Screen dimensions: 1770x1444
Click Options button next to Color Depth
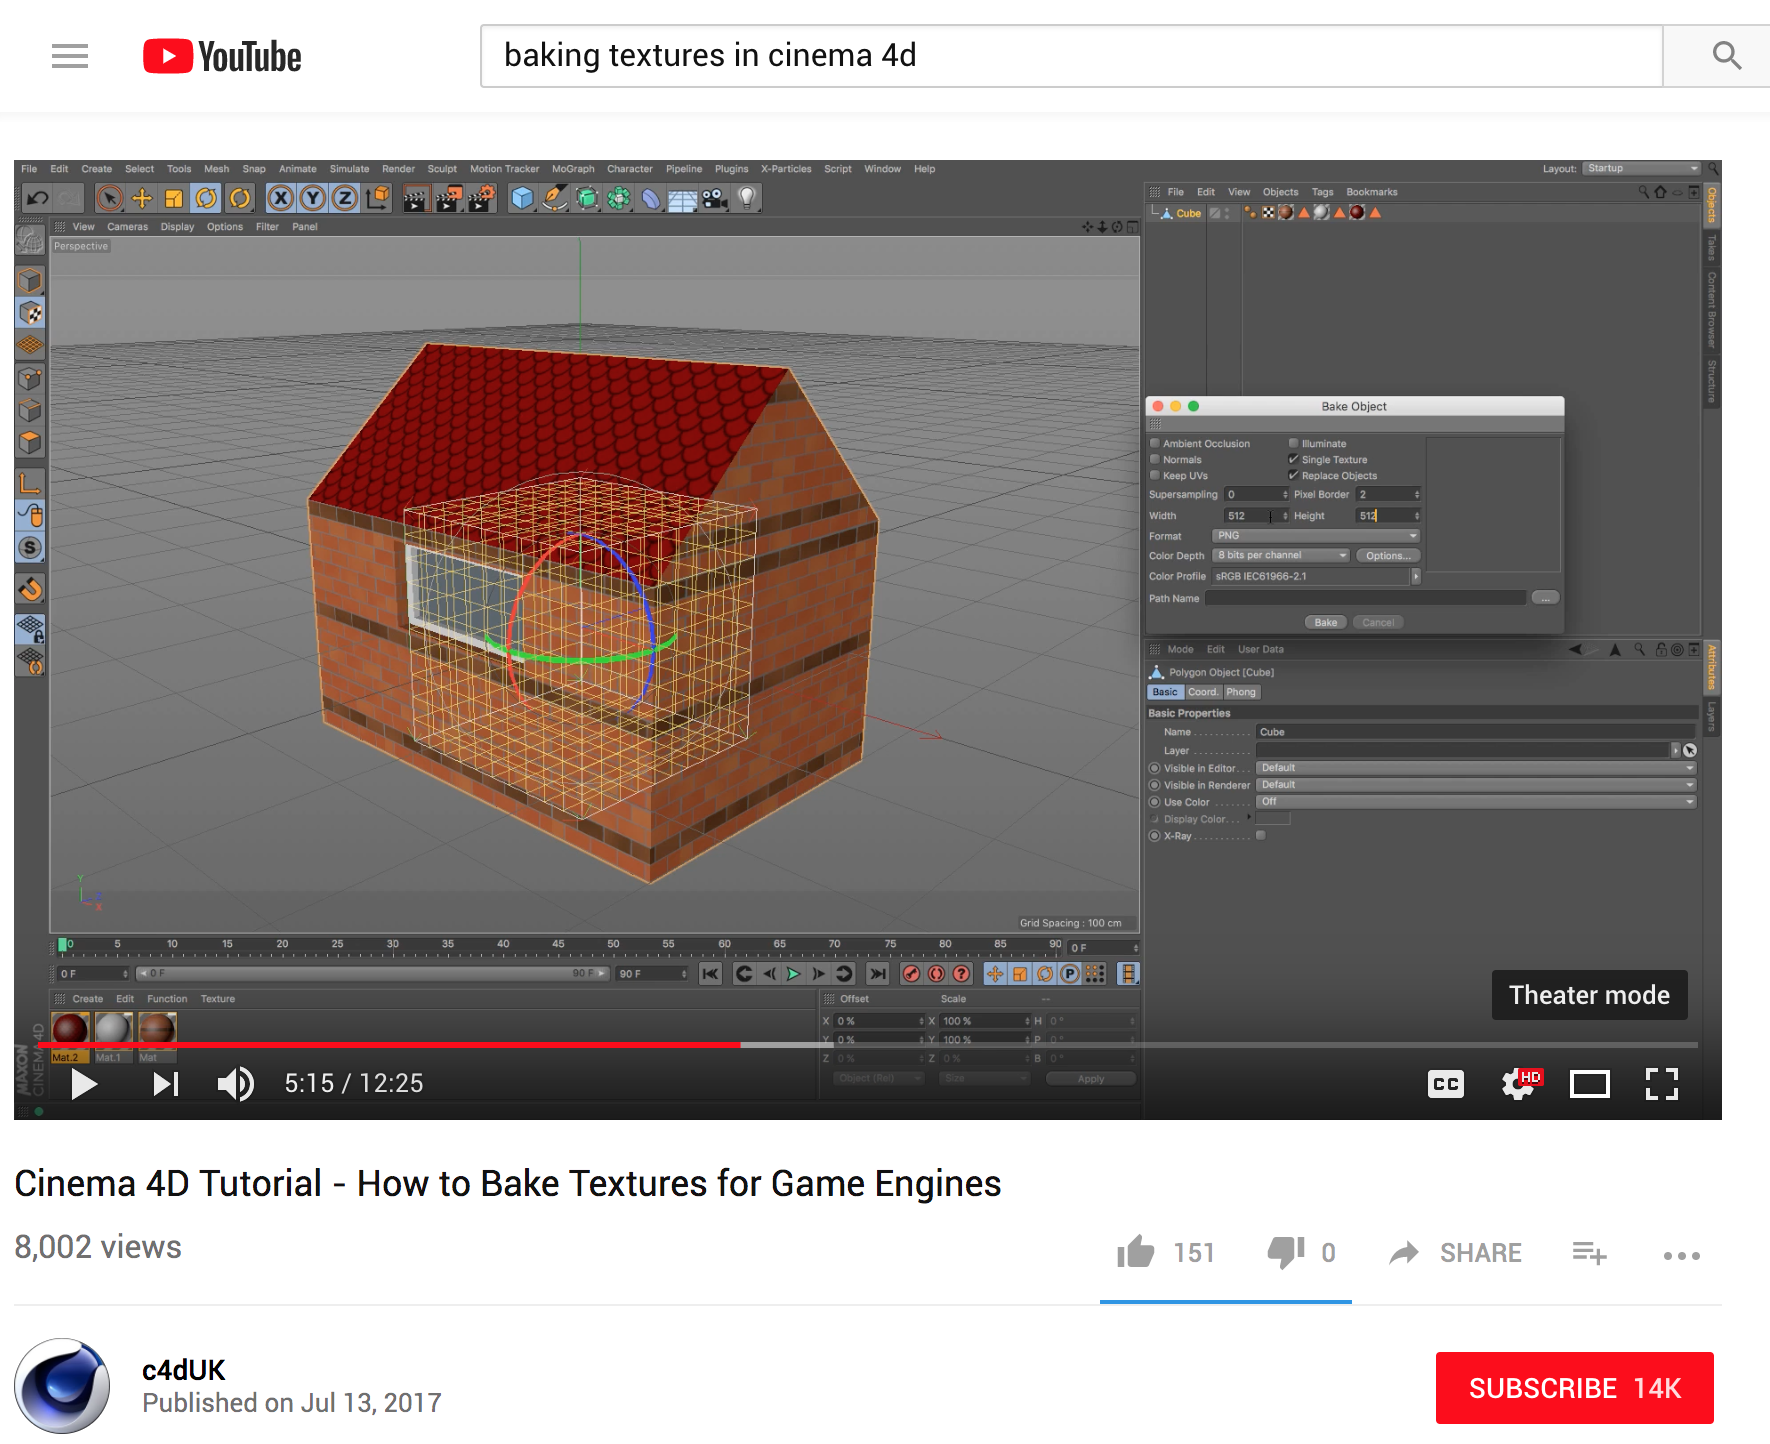pyautogui.click(x=1388, y=556)
